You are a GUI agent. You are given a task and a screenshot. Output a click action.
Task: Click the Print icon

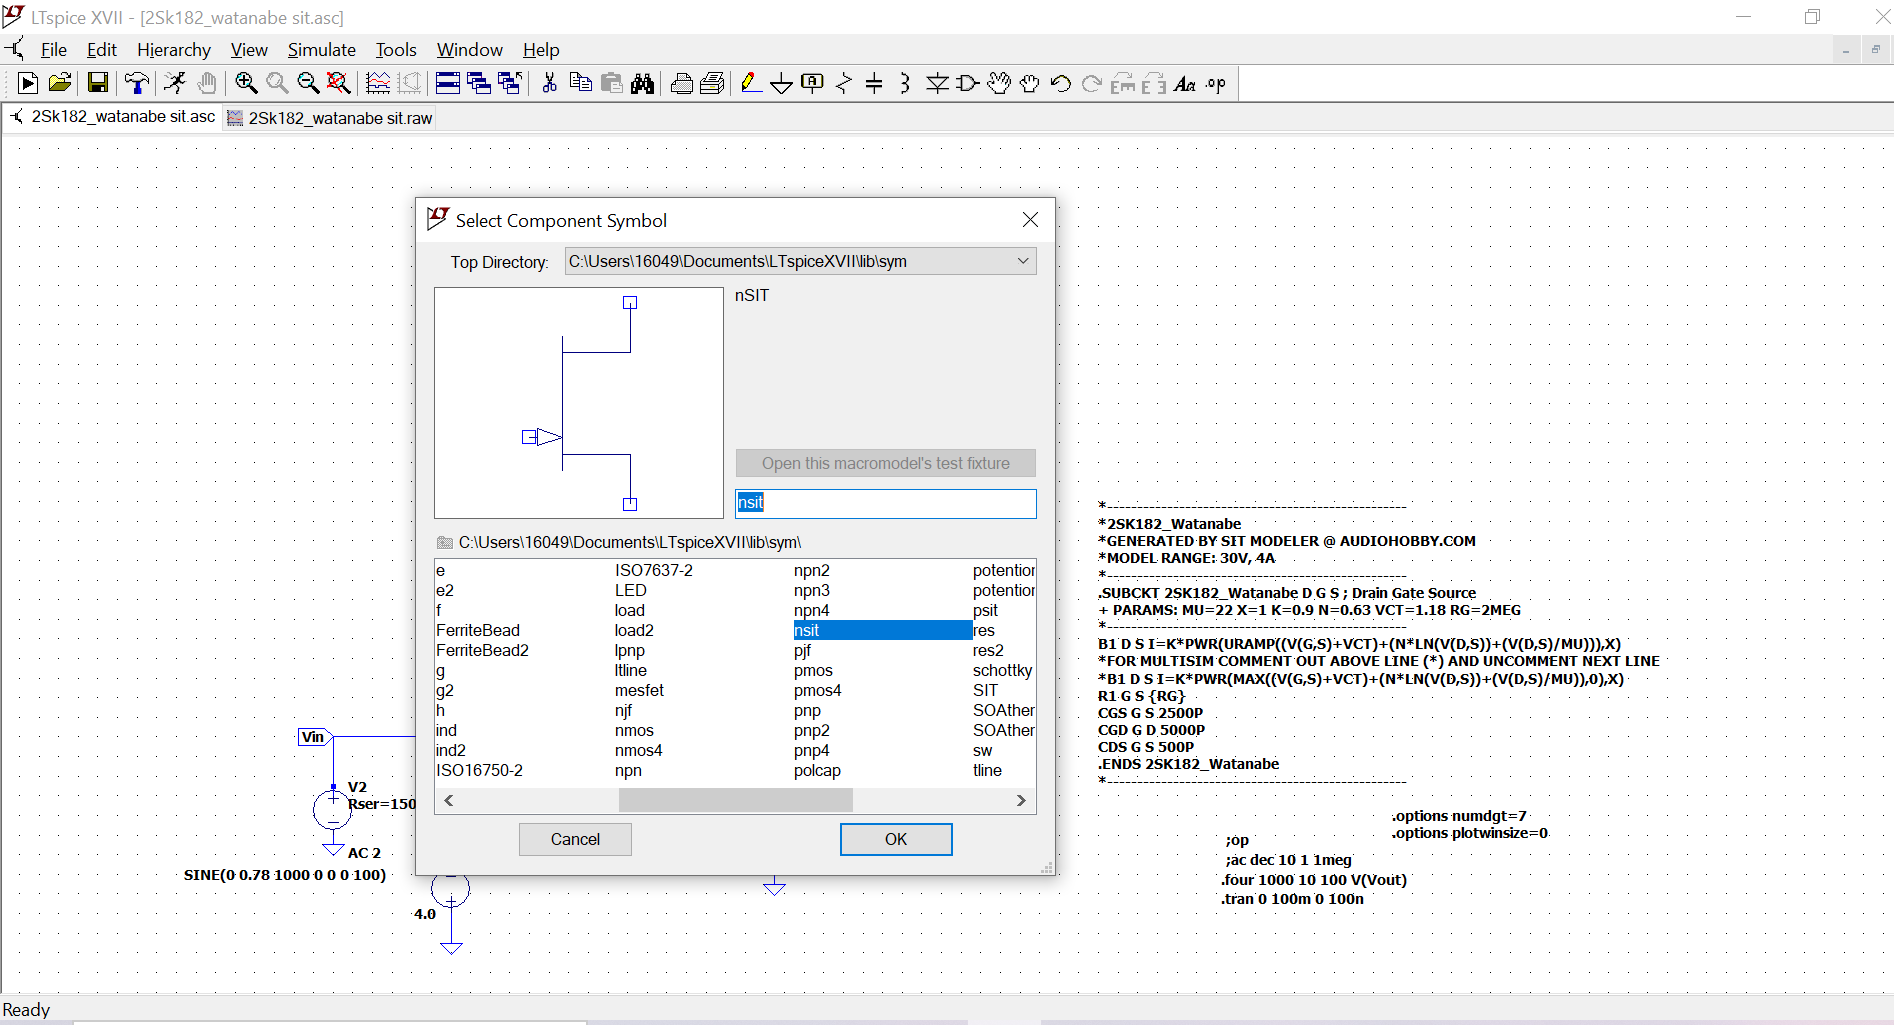682,84
